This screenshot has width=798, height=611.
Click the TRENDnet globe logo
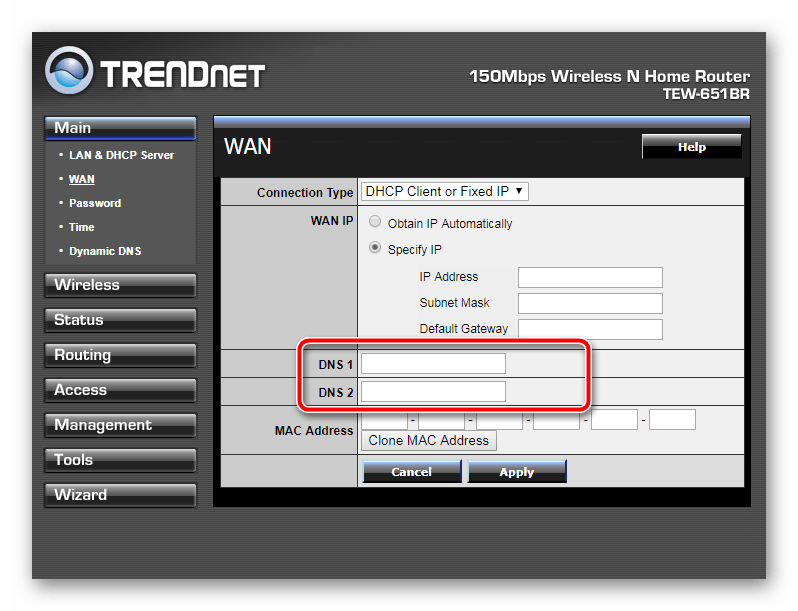pos(69,71)
